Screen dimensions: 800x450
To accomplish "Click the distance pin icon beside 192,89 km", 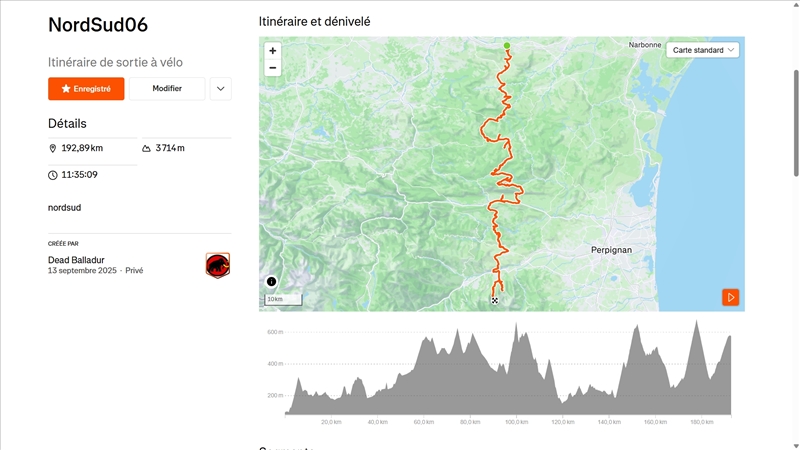I will (53, 148).
